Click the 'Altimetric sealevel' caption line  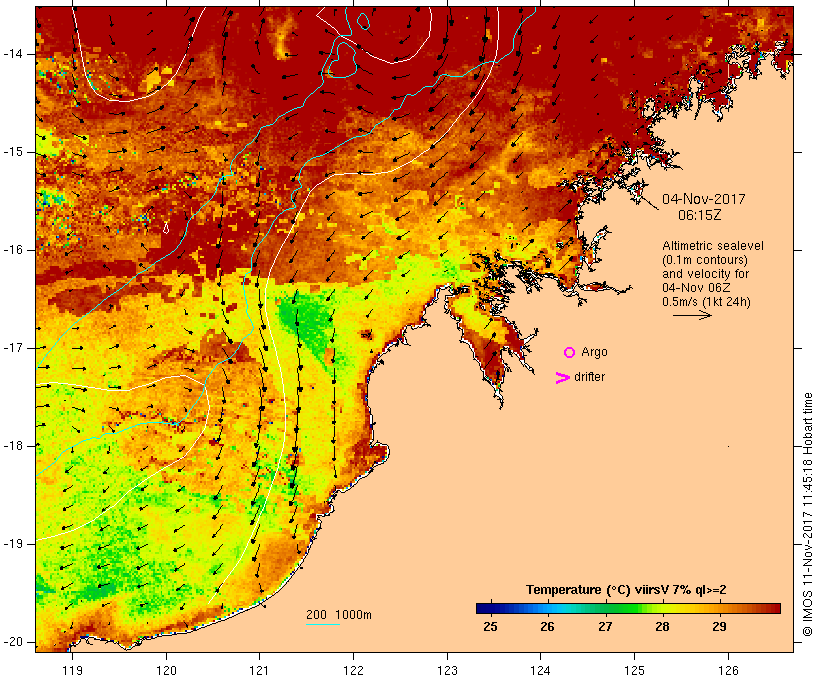[x=713, y=246]
